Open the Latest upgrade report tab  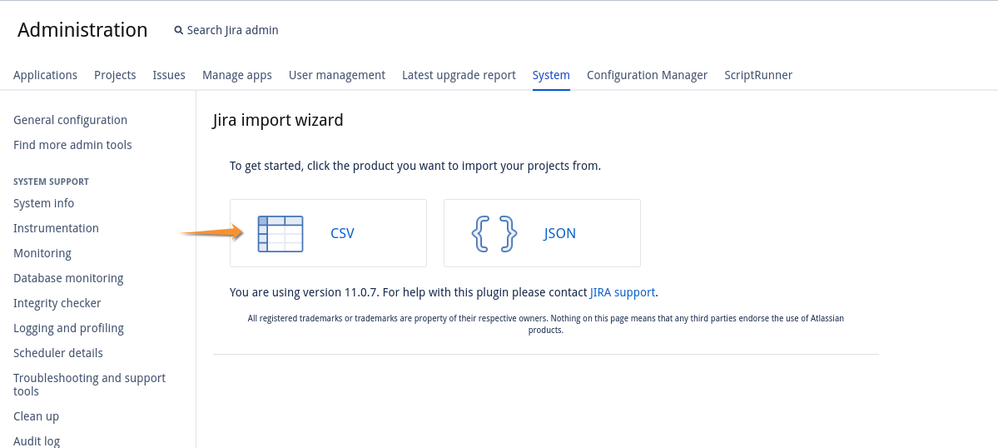click(x=459, y=75)
